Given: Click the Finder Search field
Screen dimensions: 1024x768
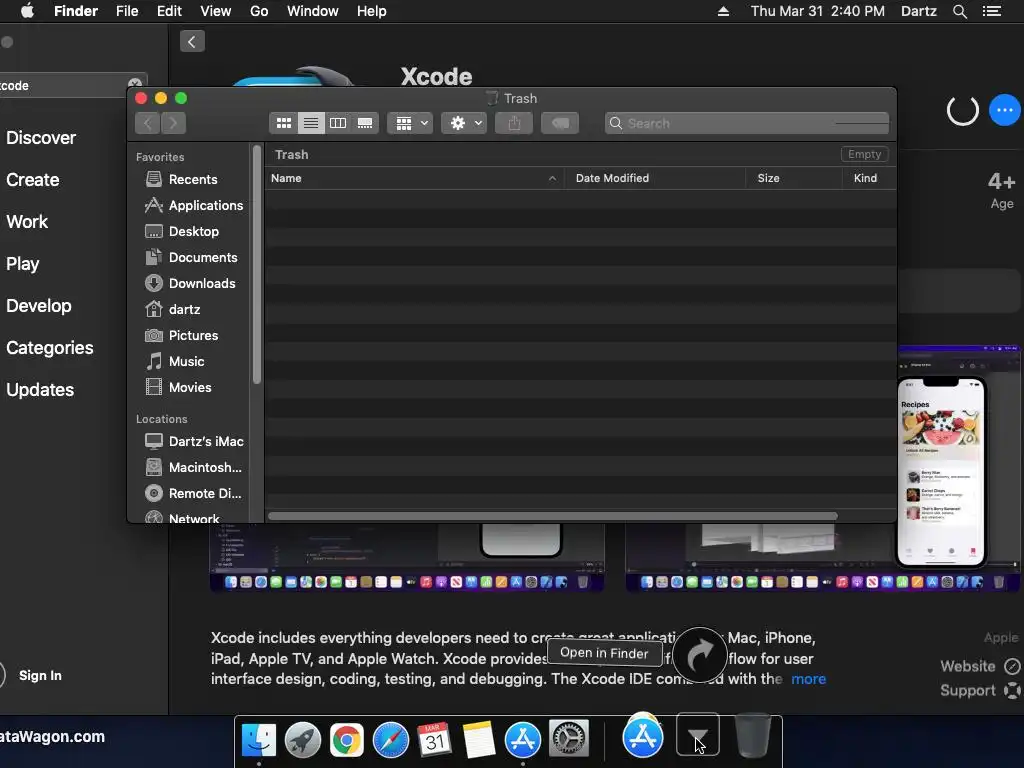Looking at the screenshot, I should click(x=746, y=123).
